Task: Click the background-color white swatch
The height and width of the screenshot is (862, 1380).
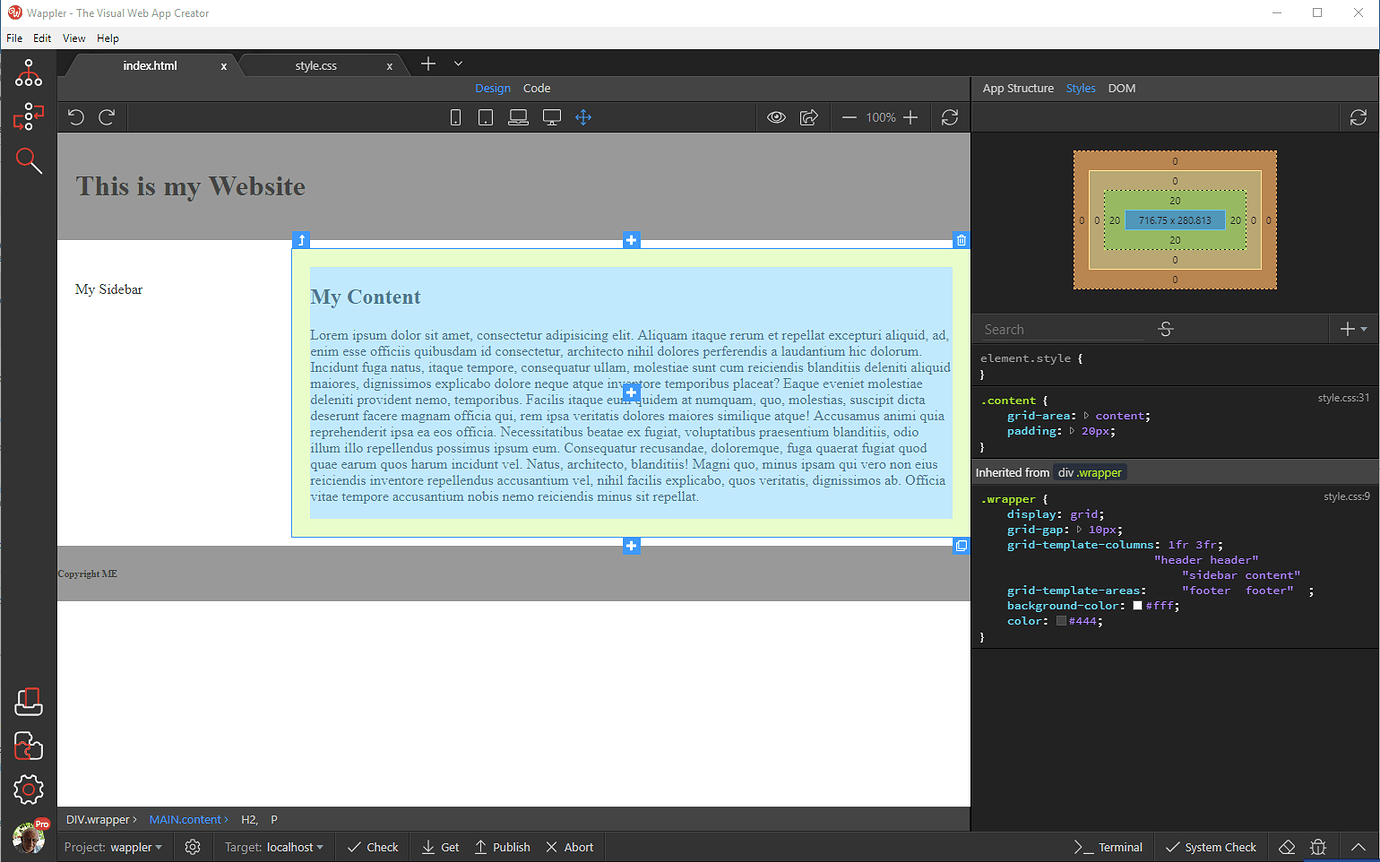Action: [x=1138, y=606]
